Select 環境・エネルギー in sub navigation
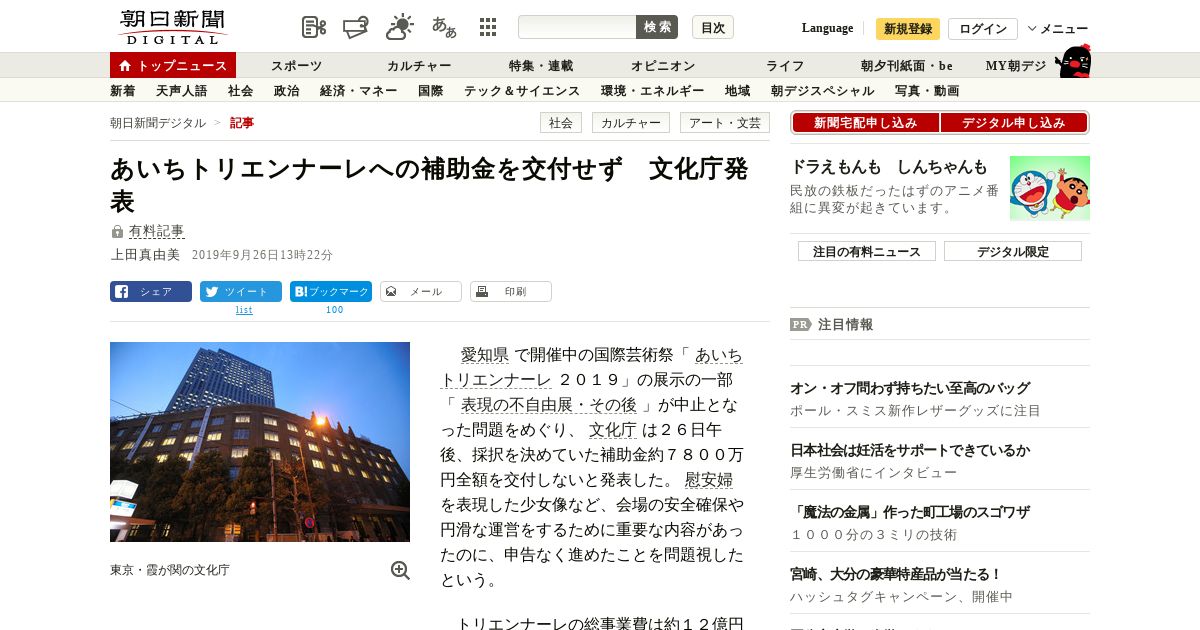Image resolution: width=1200 pixels, height=630 pixels. [652, 91]
